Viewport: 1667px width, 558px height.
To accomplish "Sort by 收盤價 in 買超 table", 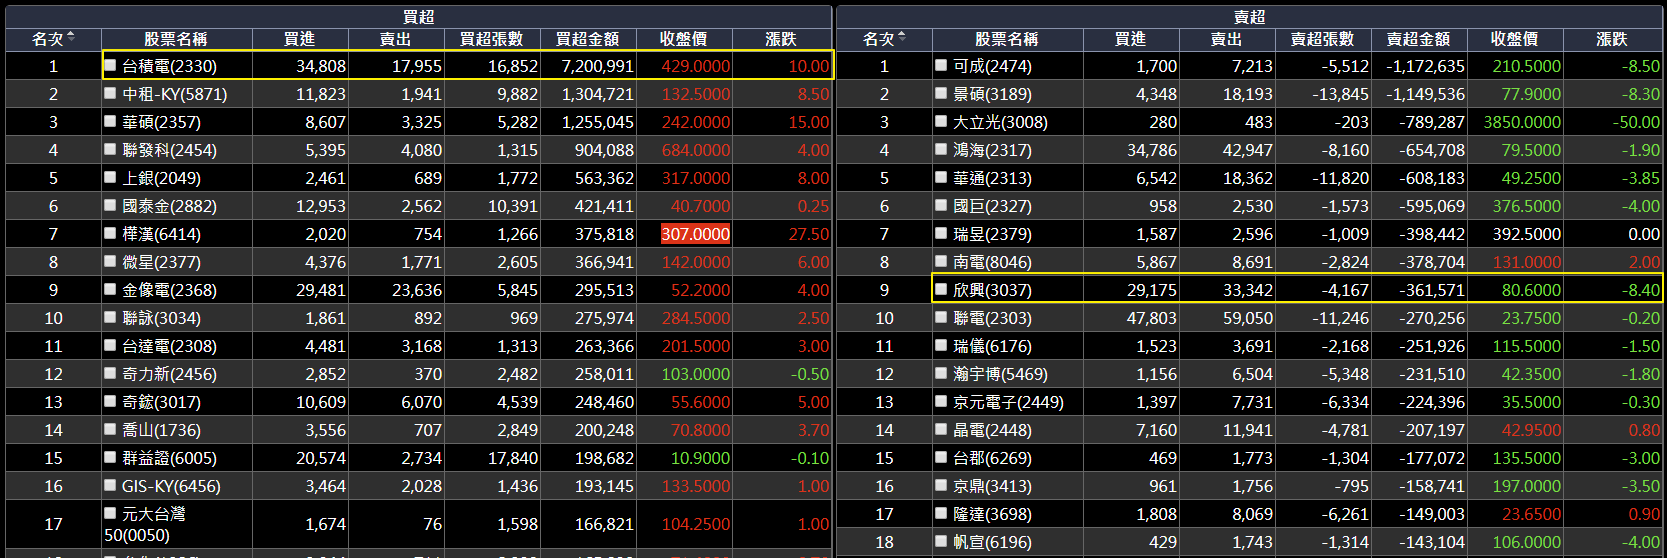I will 684,39.
